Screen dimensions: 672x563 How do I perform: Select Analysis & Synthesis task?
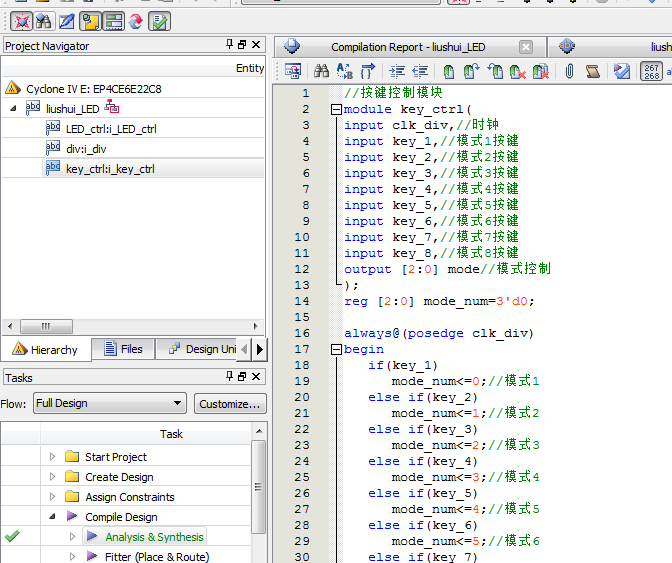tap(154, 537)
